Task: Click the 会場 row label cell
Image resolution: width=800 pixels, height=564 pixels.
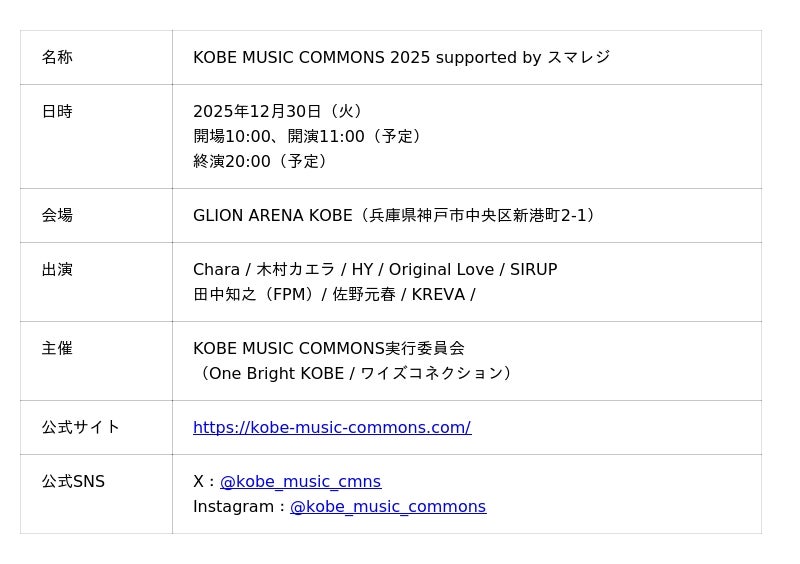Action: [x=57, y=216]
